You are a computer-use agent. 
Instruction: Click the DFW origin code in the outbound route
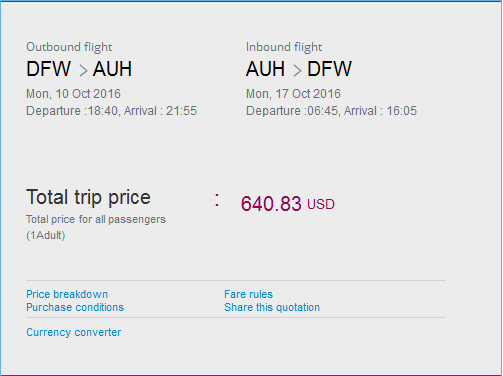point(49,69)
